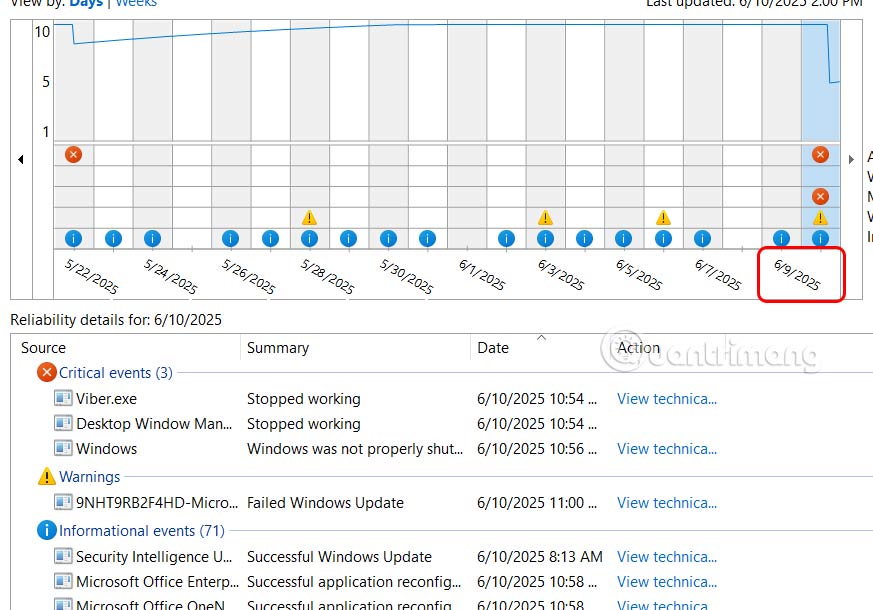The image size is (873, 610).
Task: Click the Security Intelligence Update source icon
Action: click(62, 556)
